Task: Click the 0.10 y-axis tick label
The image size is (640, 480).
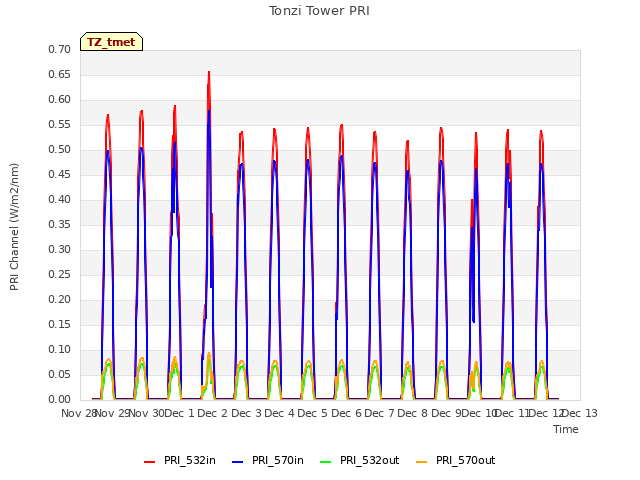Action: 60,349
